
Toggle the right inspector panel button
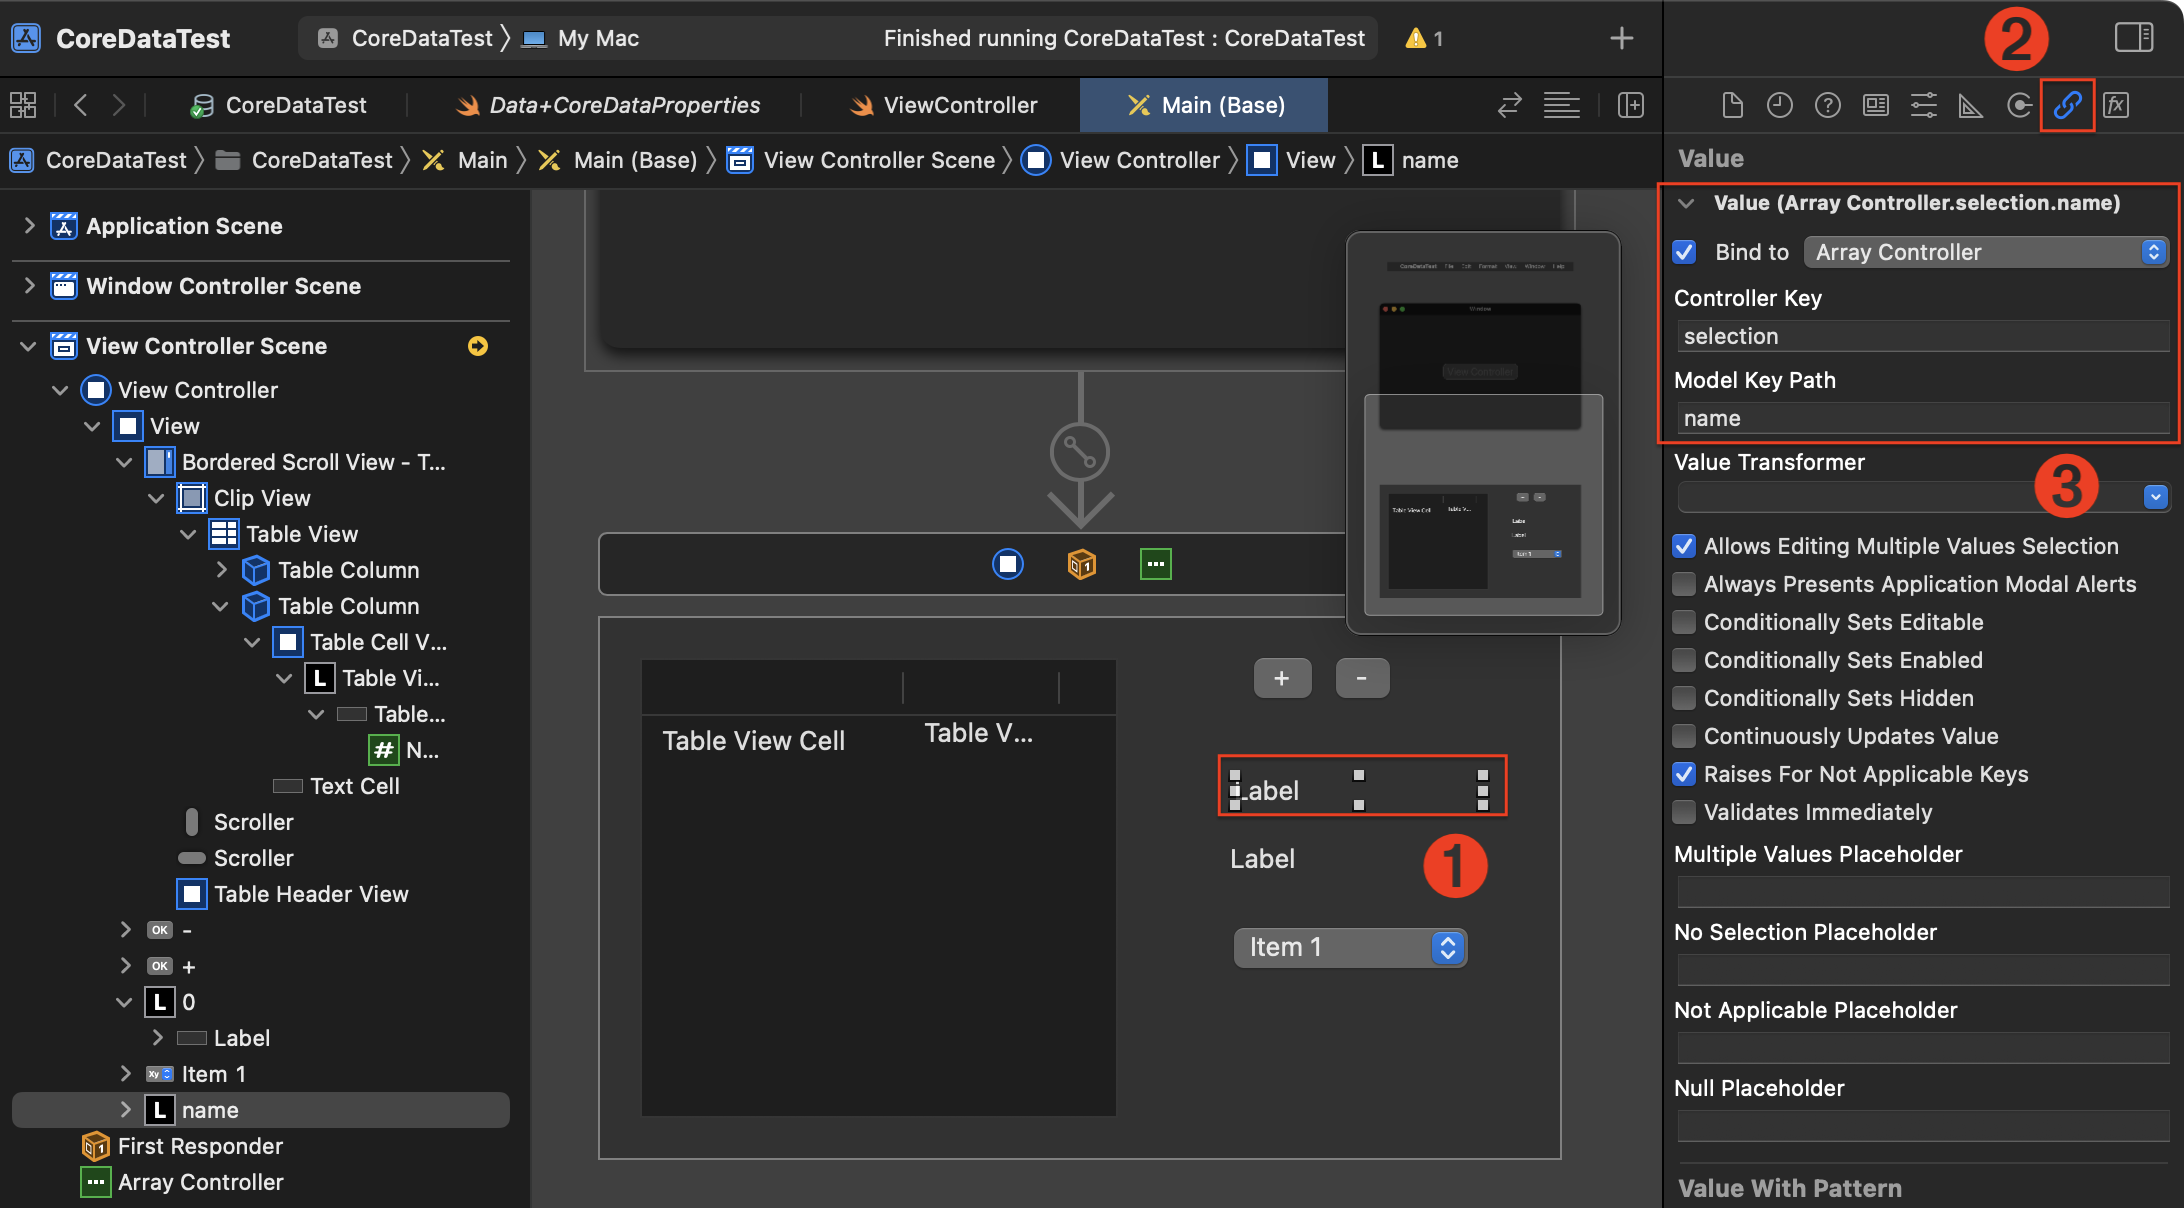point(2134,38)
